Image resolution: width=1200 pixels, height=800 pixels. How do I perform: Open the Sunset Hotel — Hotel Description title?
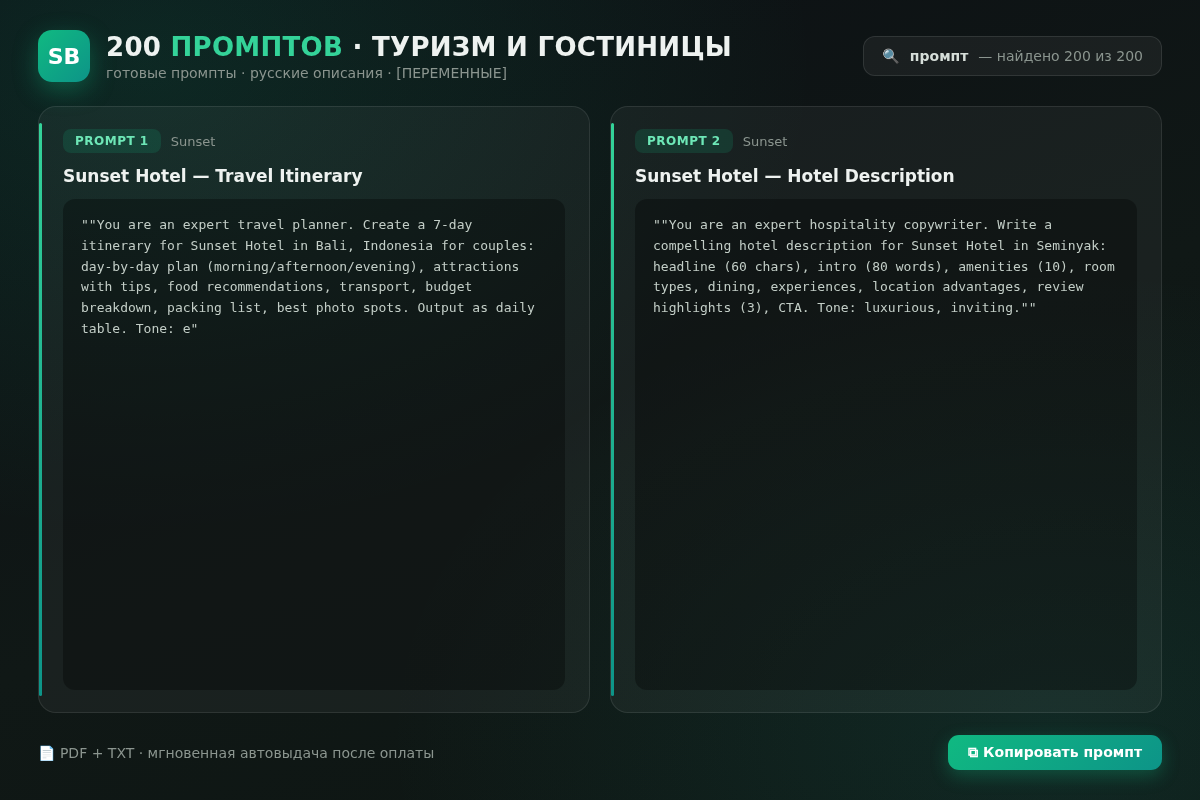tap(795, 176)
